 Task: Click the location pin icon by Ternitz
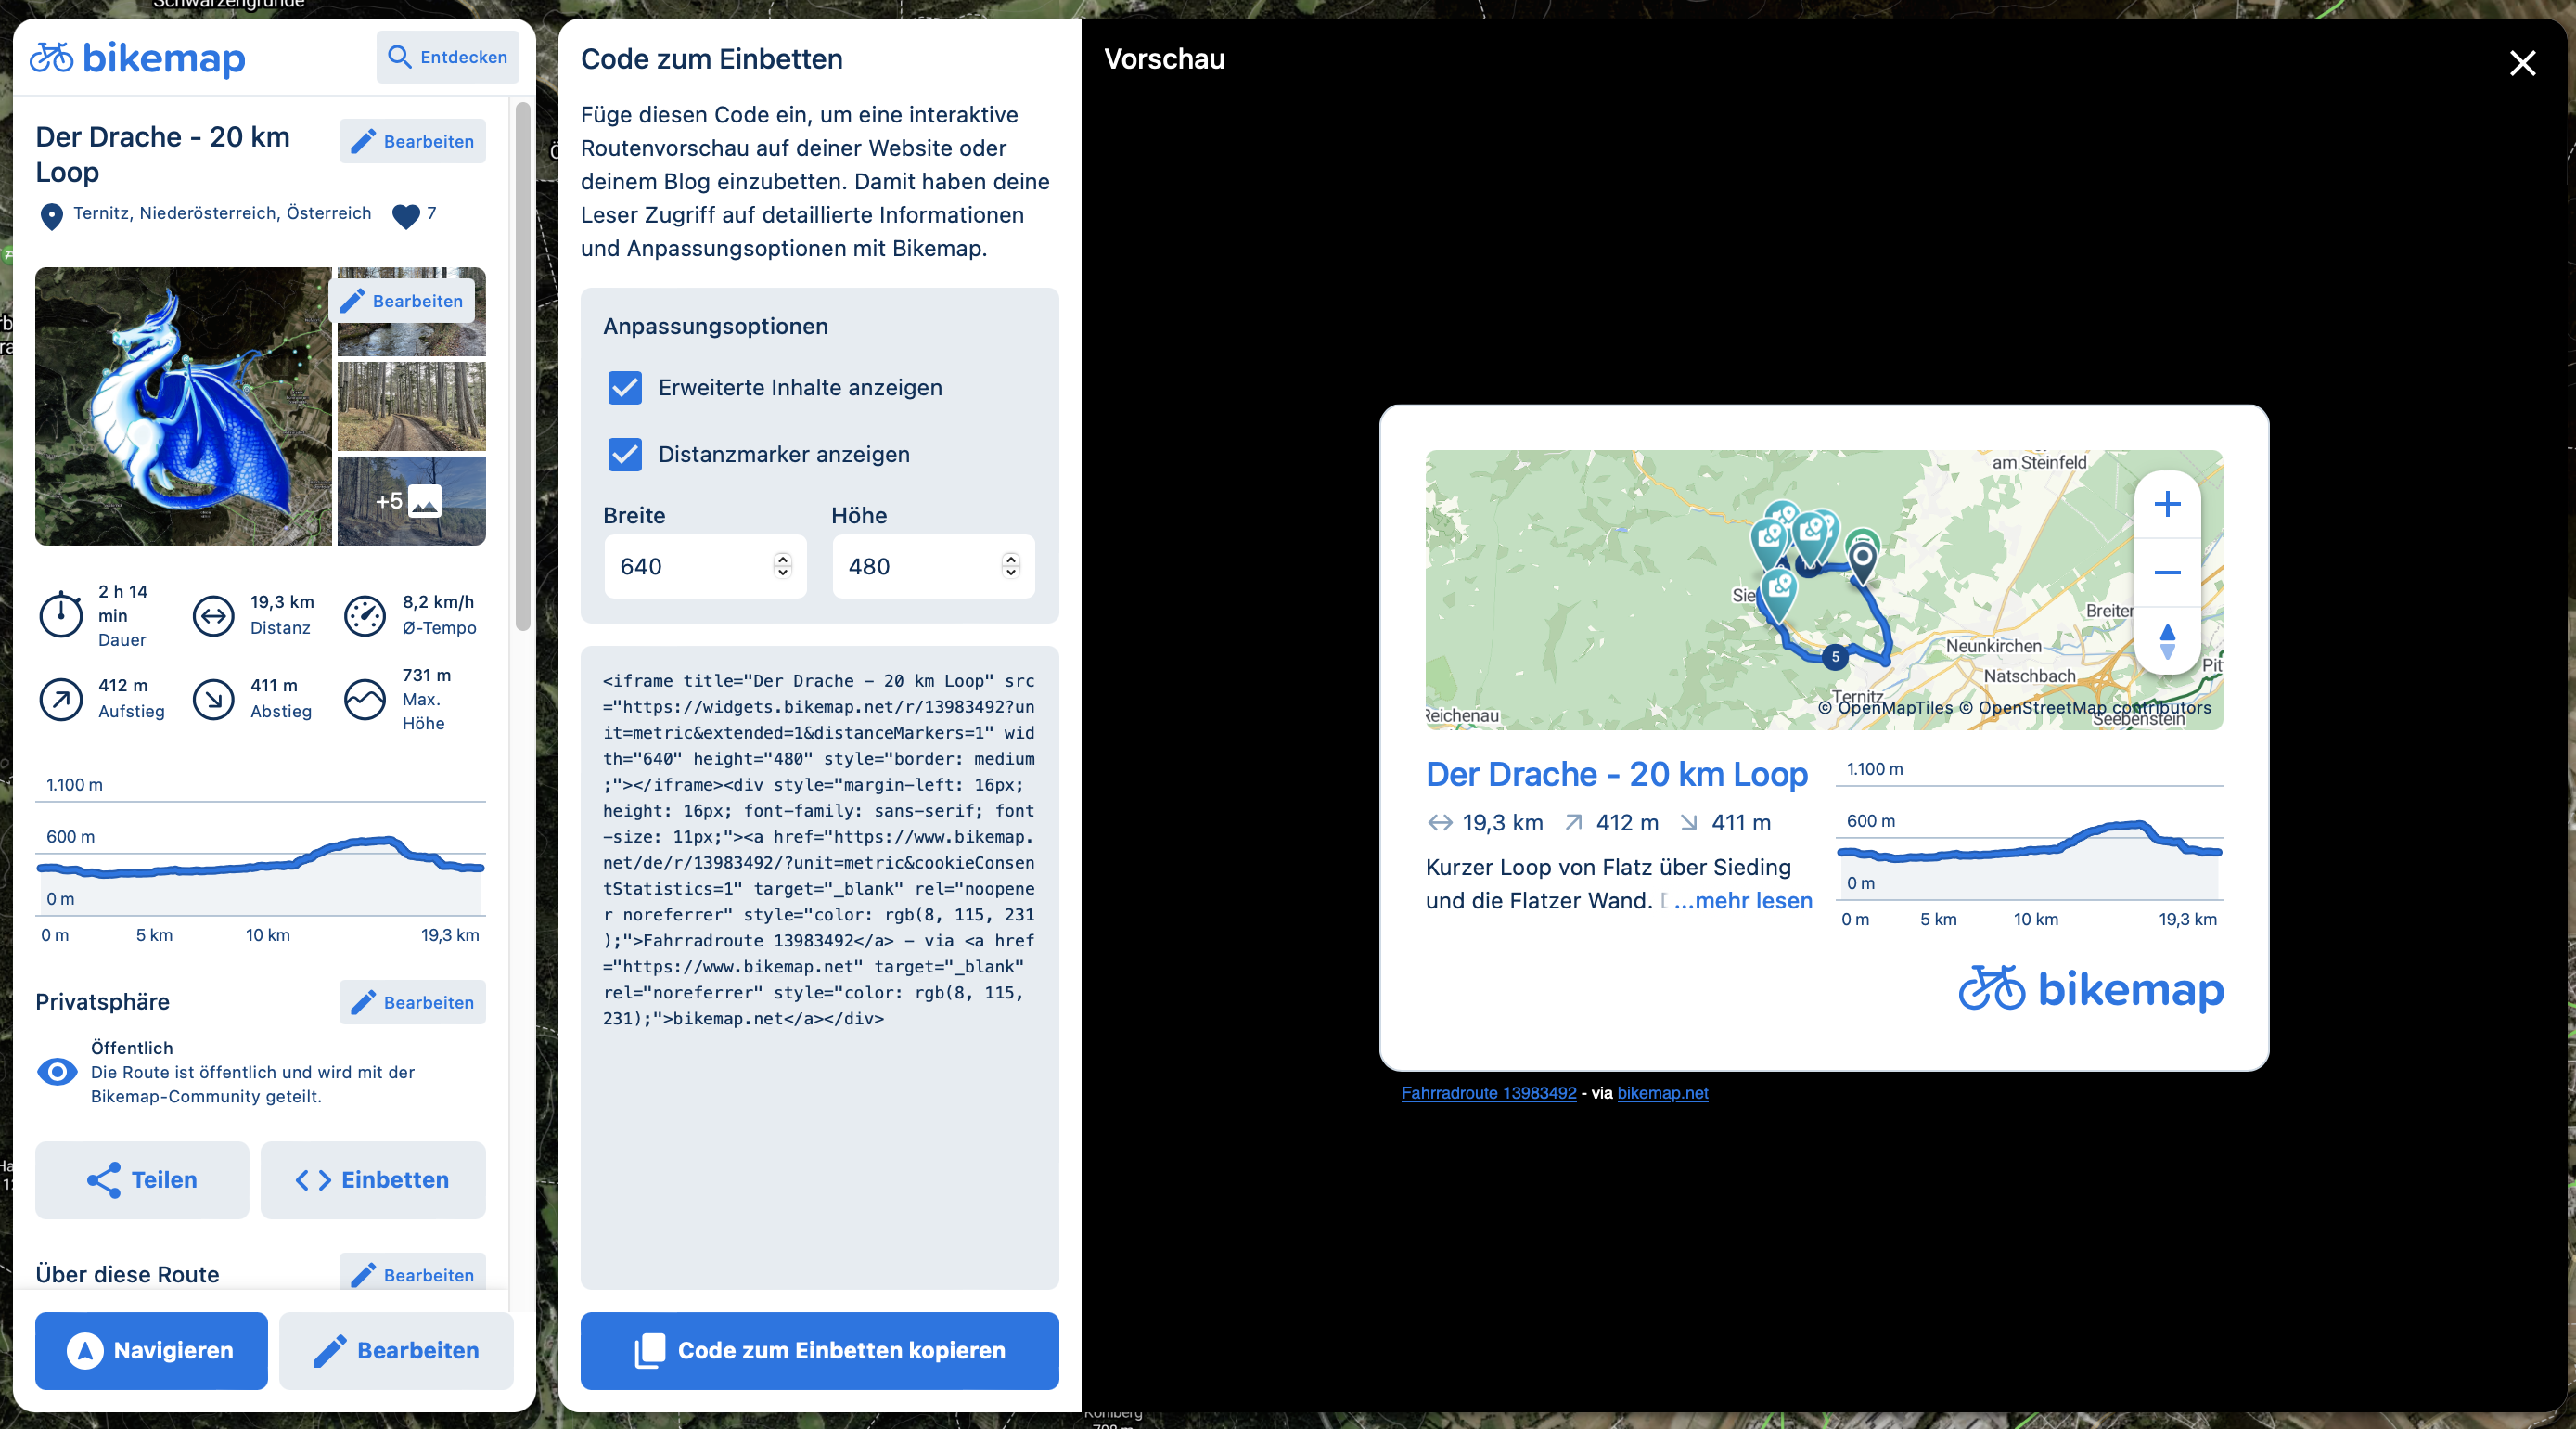tap(51, 215)
